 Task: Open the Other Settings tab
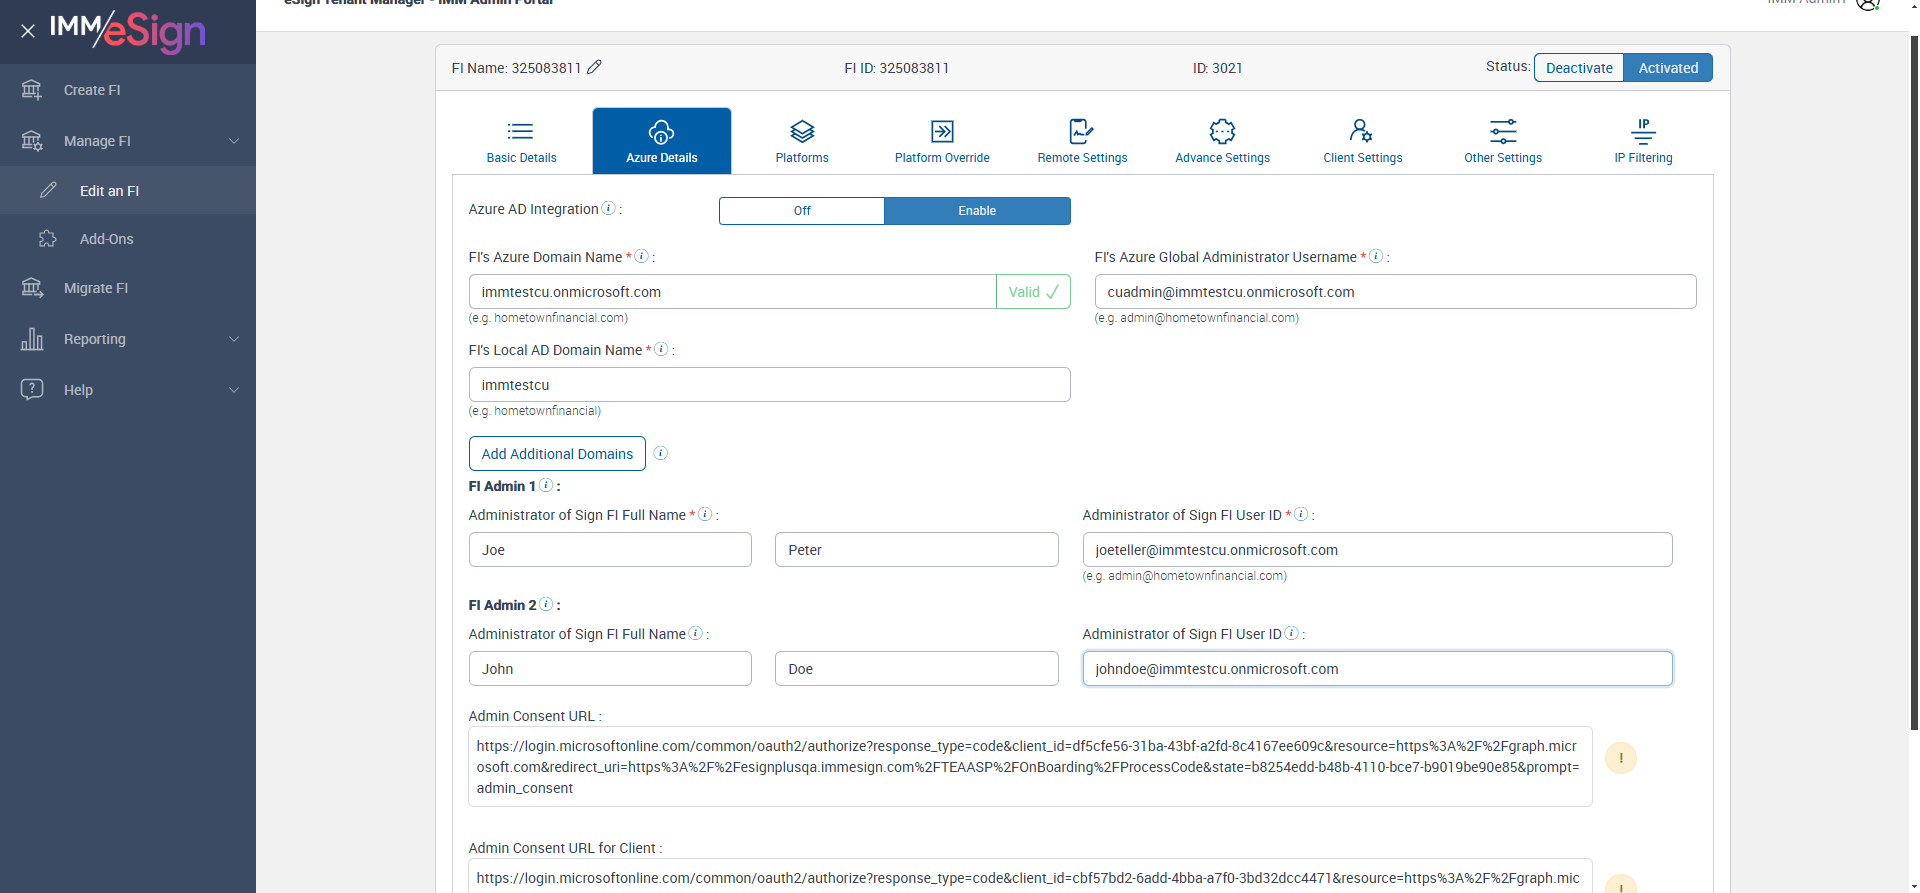[x=1503, y=141]
